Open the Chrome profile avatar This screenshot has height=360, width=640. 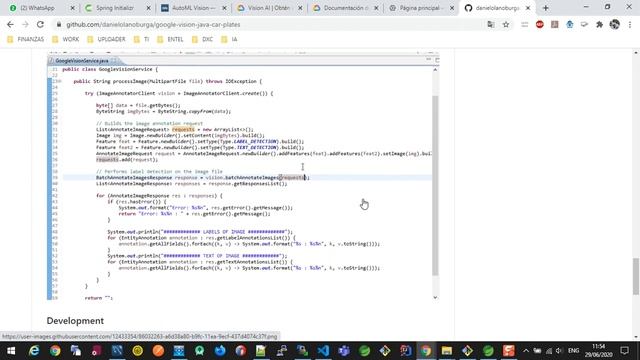(x=615, y=24)
